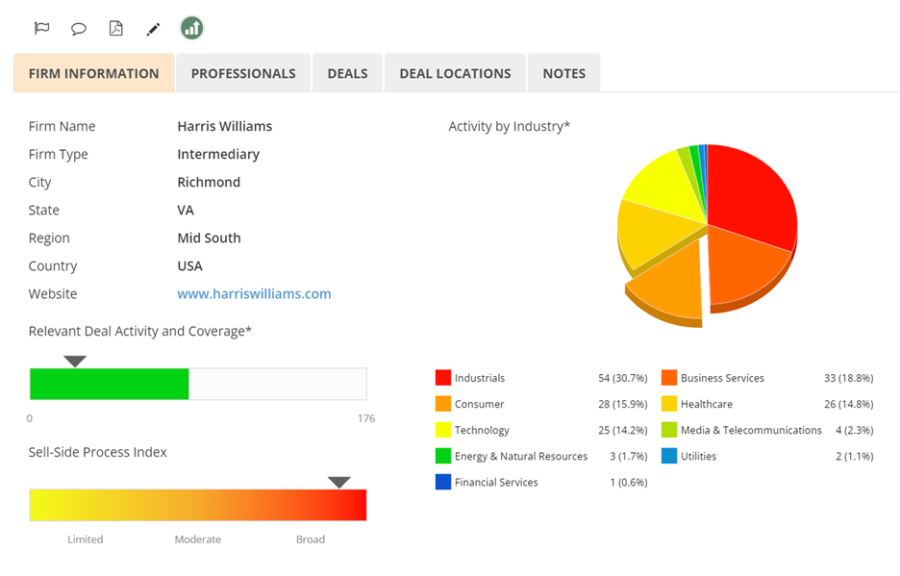Select the Firm Information tab
This screenshot has height=576, width=900.
coord(94,73)
